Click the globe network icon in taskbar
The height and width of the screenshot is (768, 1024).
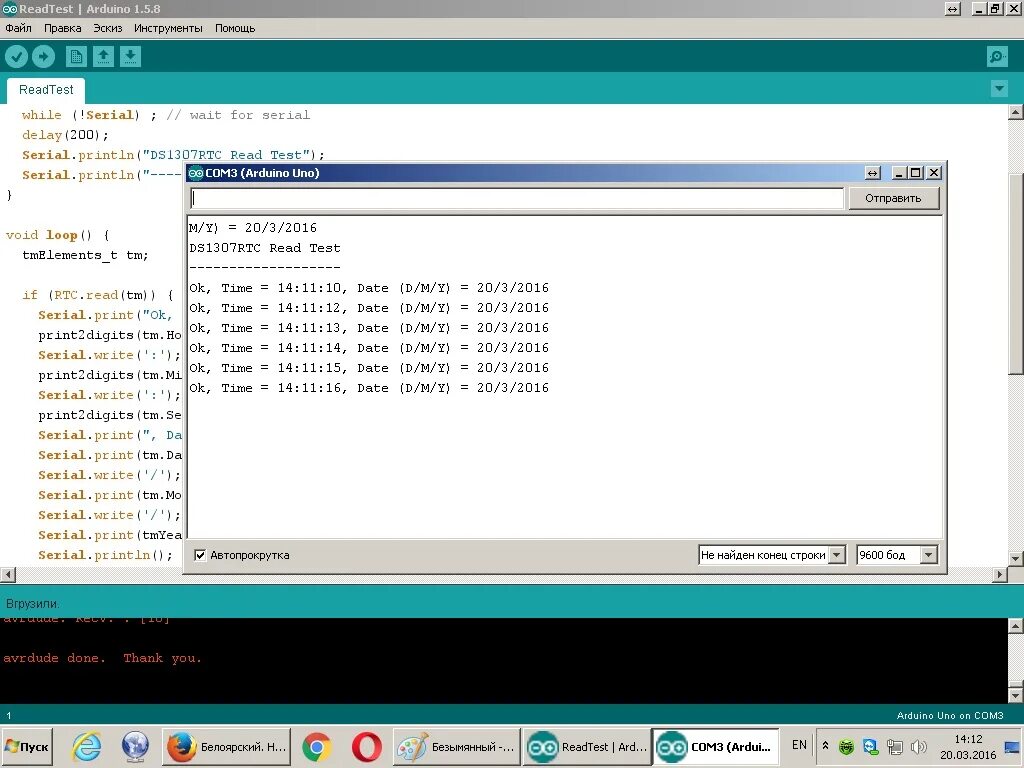pyautogui.click(x=135, y=746)
